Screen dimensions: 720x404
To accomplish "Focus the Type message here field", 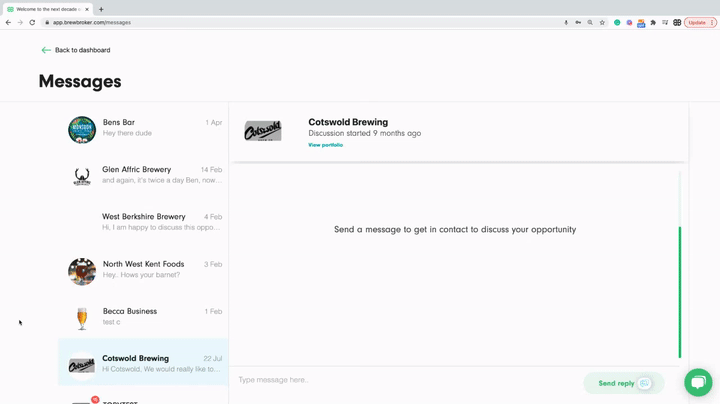I will 400,380.
